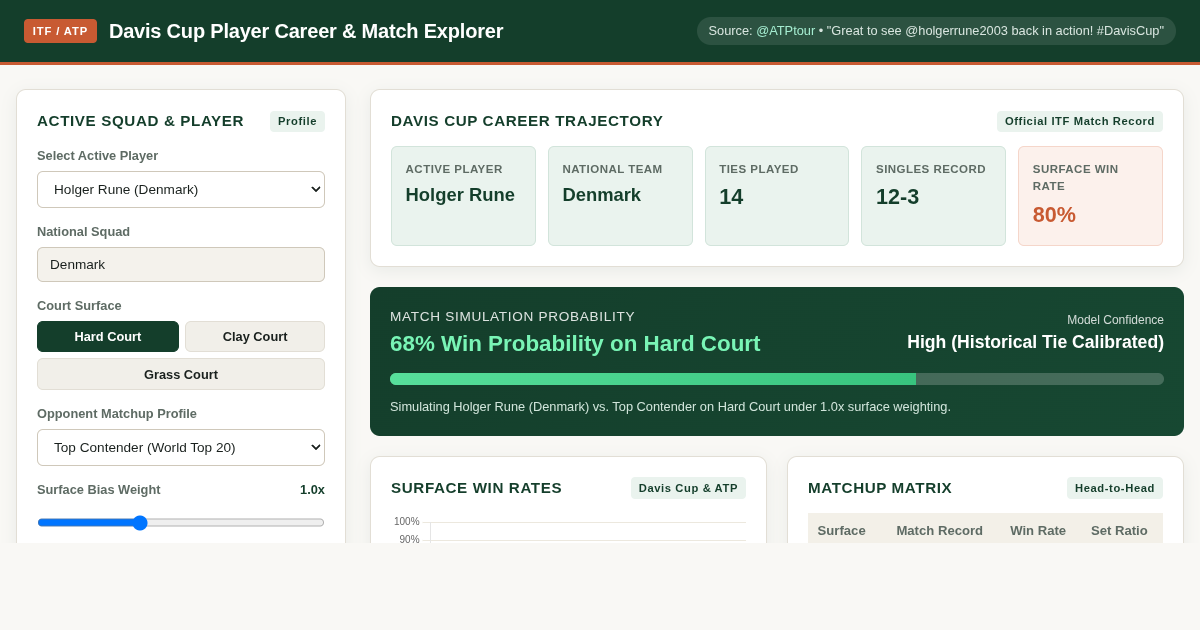Select the Surface Win Rate 80% card
This screenshot has width=1200, height=630.
coord(1090,196)
